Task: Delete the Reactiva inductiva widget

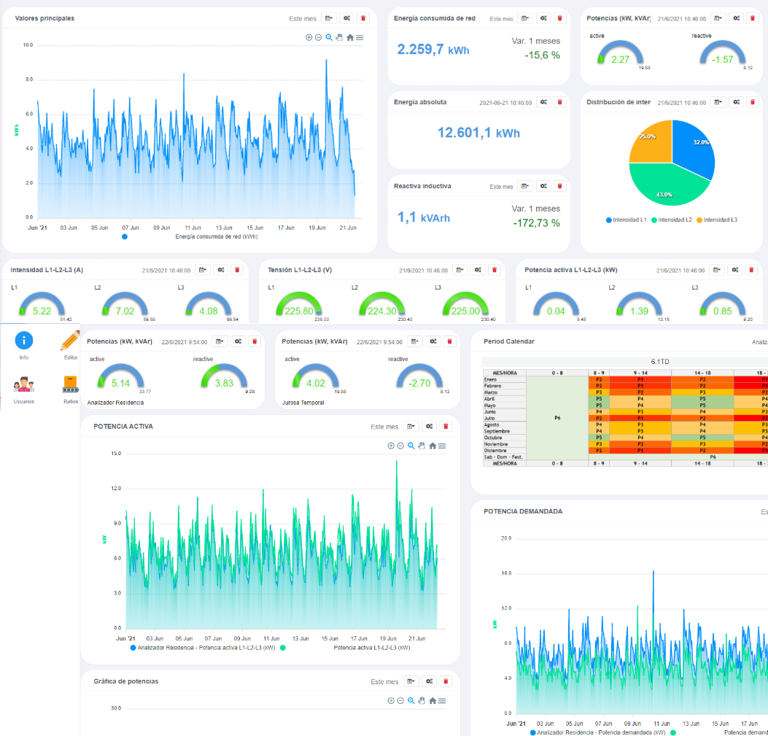Action: coord(560,186)
